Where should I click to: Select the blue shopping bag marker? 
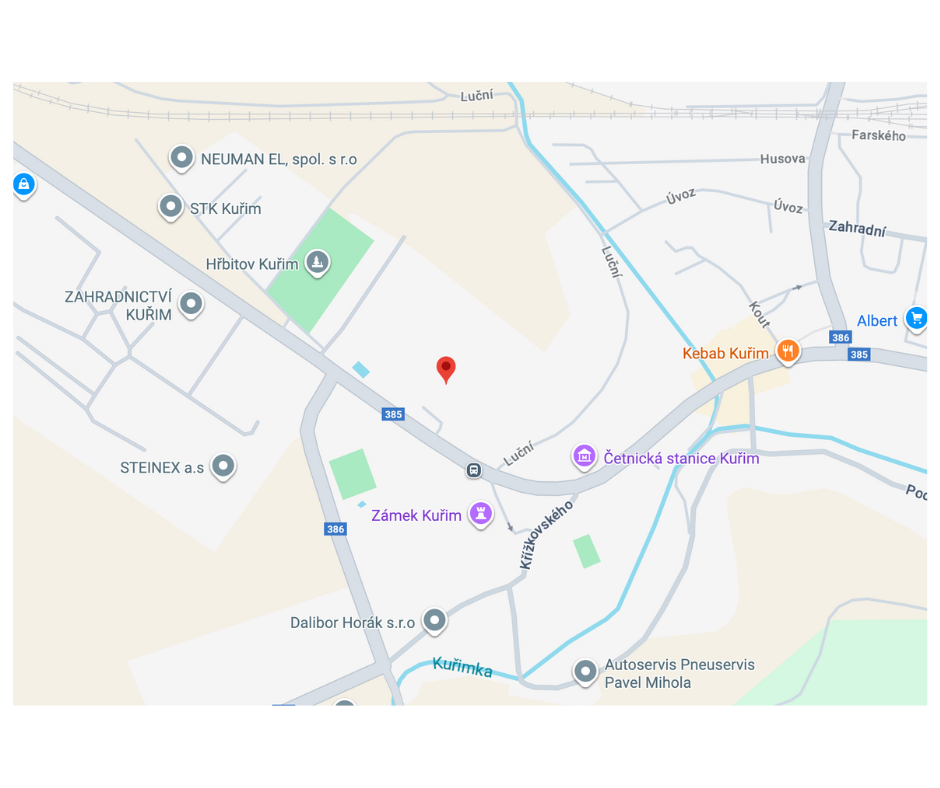click(24, 185)
